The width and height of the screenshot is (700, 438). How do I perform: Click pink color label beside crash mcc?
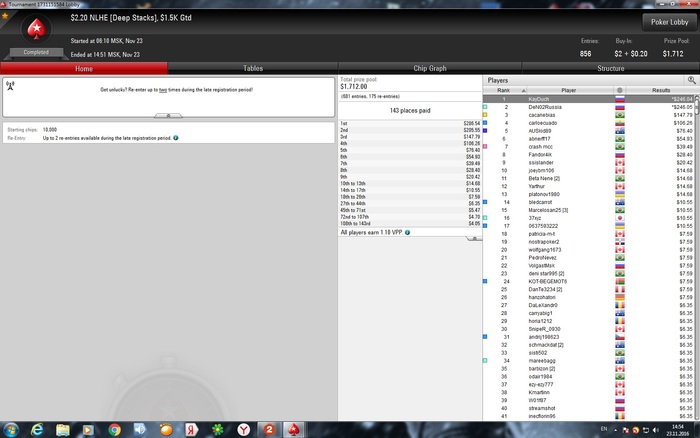pos(485,146)
